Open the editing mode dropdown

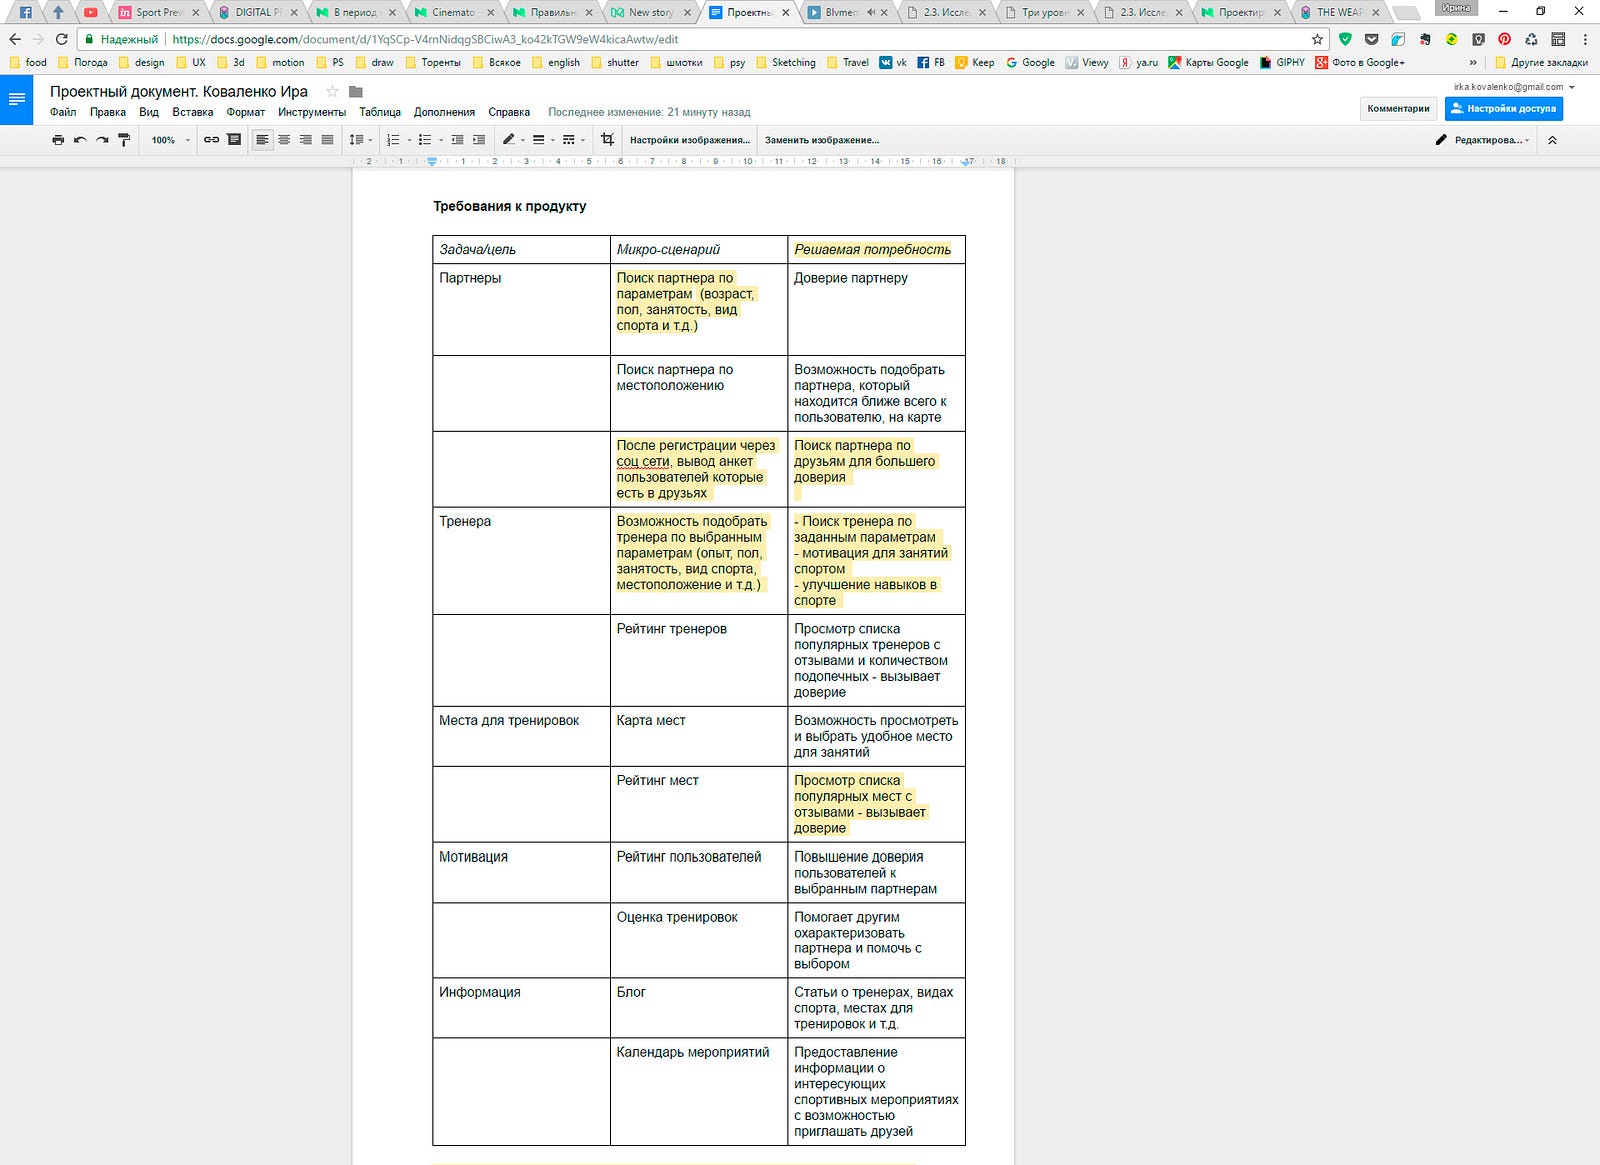[x=1482, y=140]
